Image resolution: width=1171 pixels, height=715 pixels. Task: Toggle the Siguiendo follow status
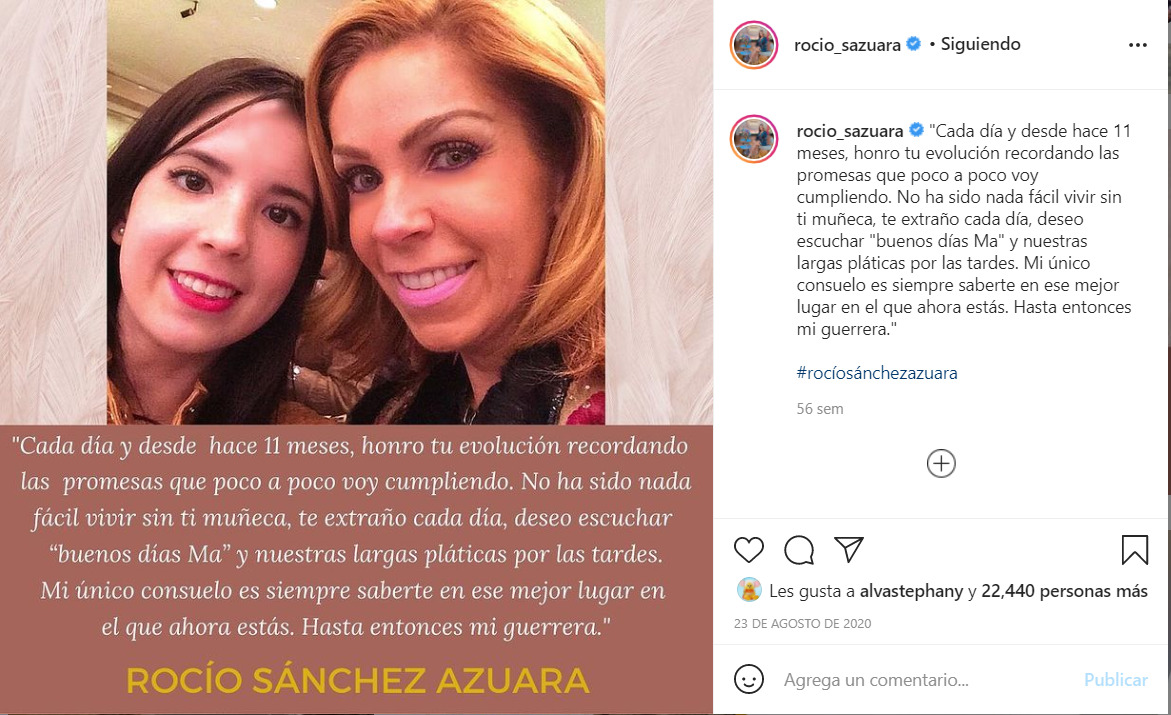click(x=980, y=44)
